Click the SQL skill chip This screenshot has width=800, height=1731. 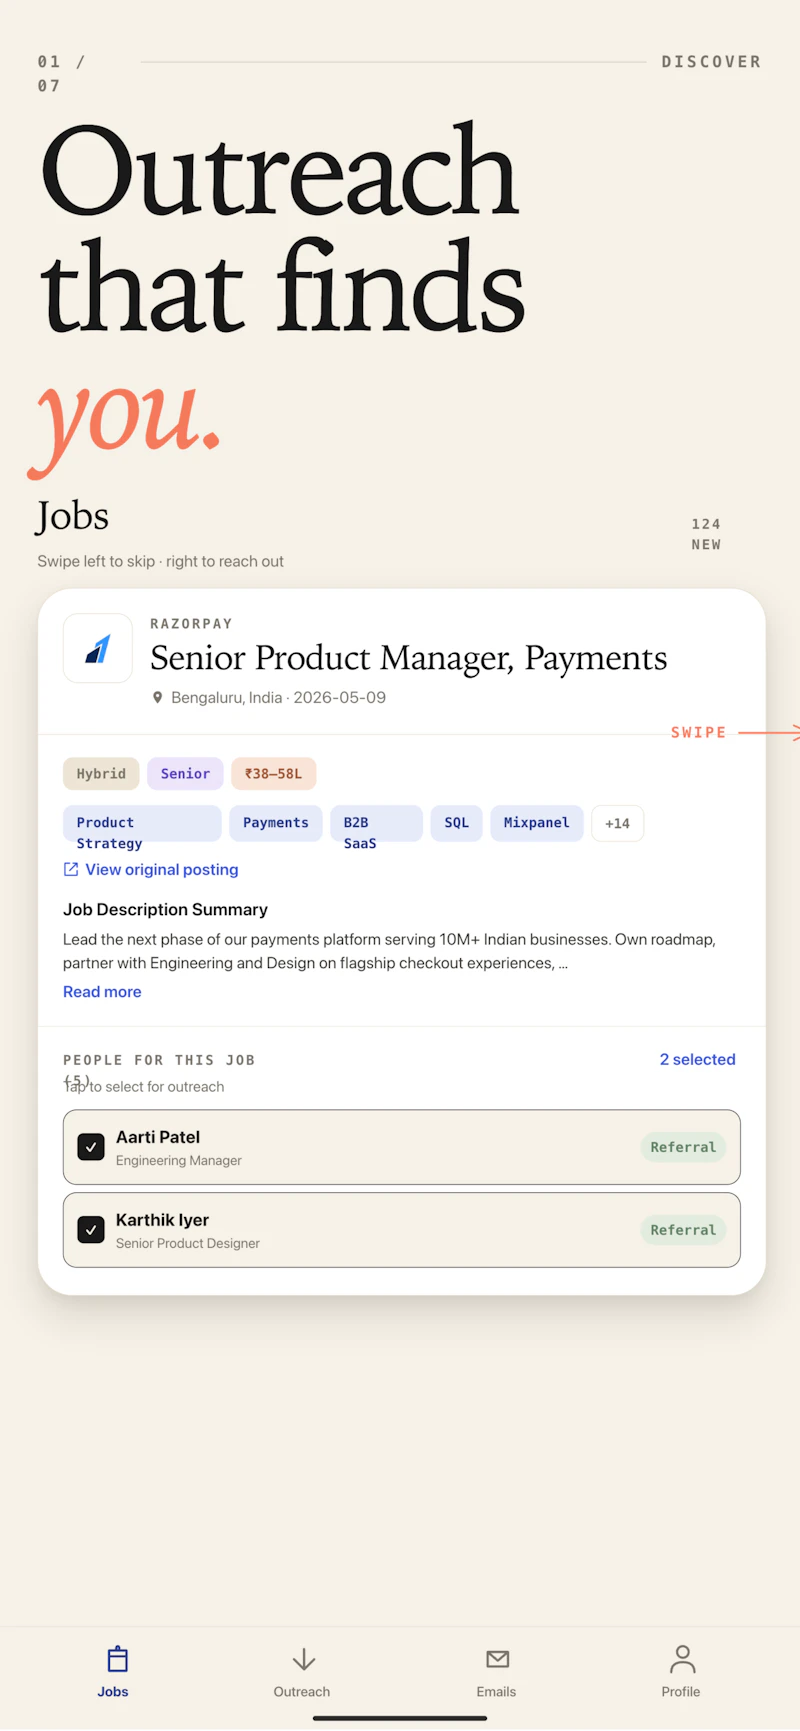click(x=457, y=824)
